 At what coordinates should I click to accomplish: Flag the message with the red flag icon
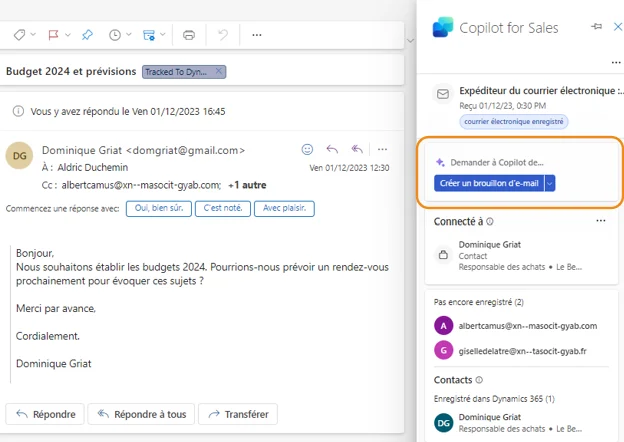point(53,35)
